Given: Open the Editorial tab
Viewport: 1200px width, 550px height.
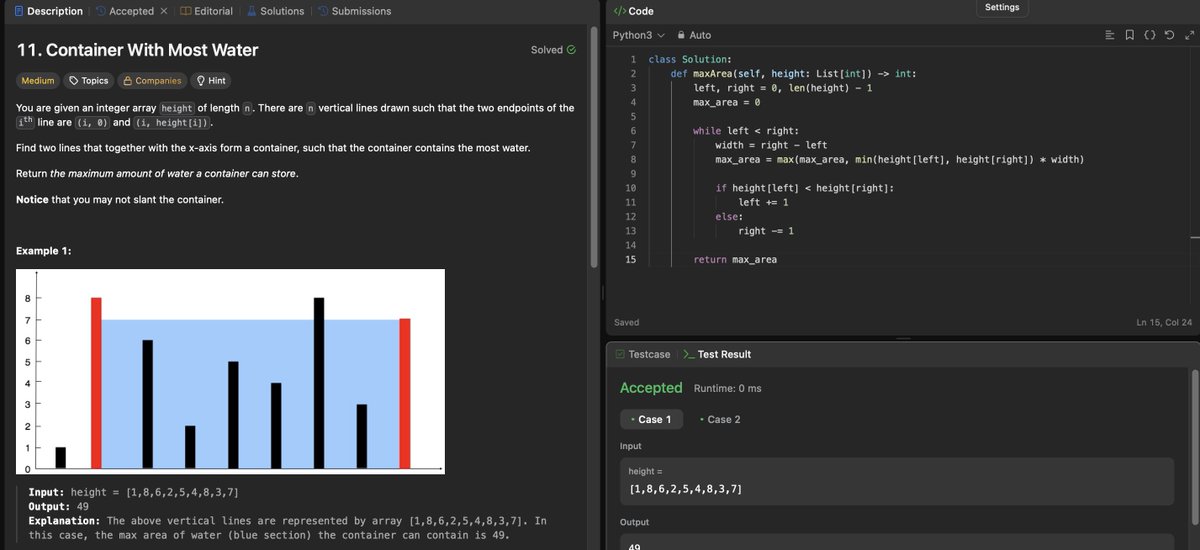Looking at the screenshot, I should pos(206,11).
